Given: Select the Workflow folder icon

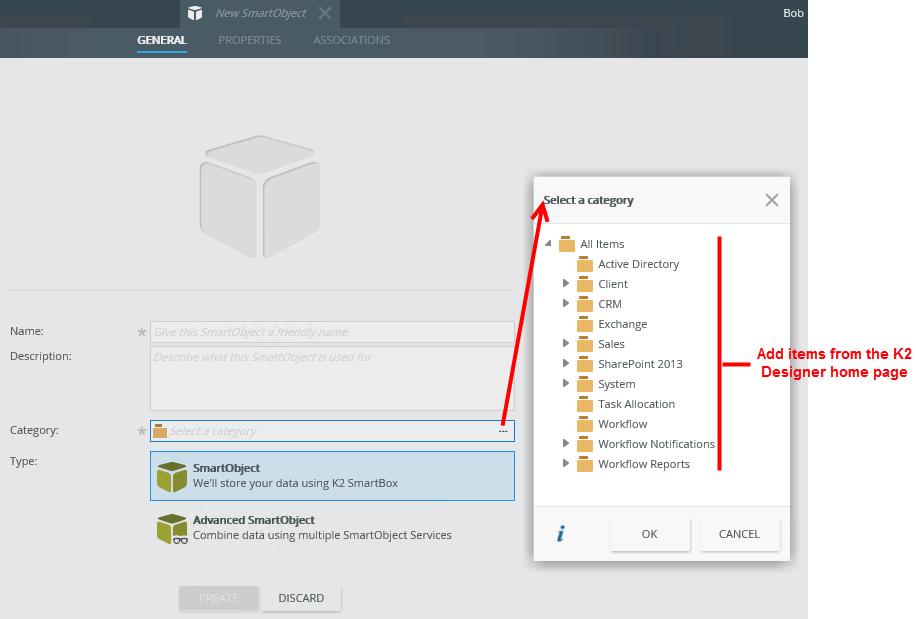Looking at the screenshot, I should (585, 424).
